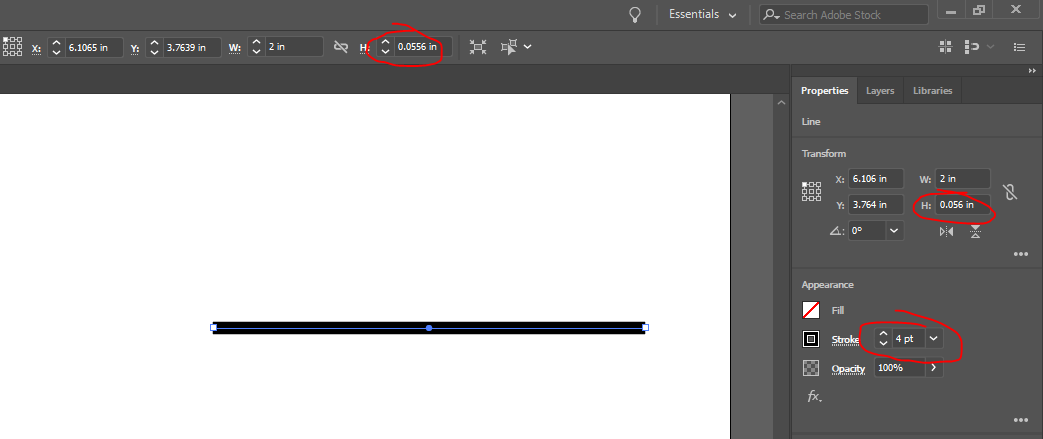Click the Y position field in control bar

click(x=192, y=47)
